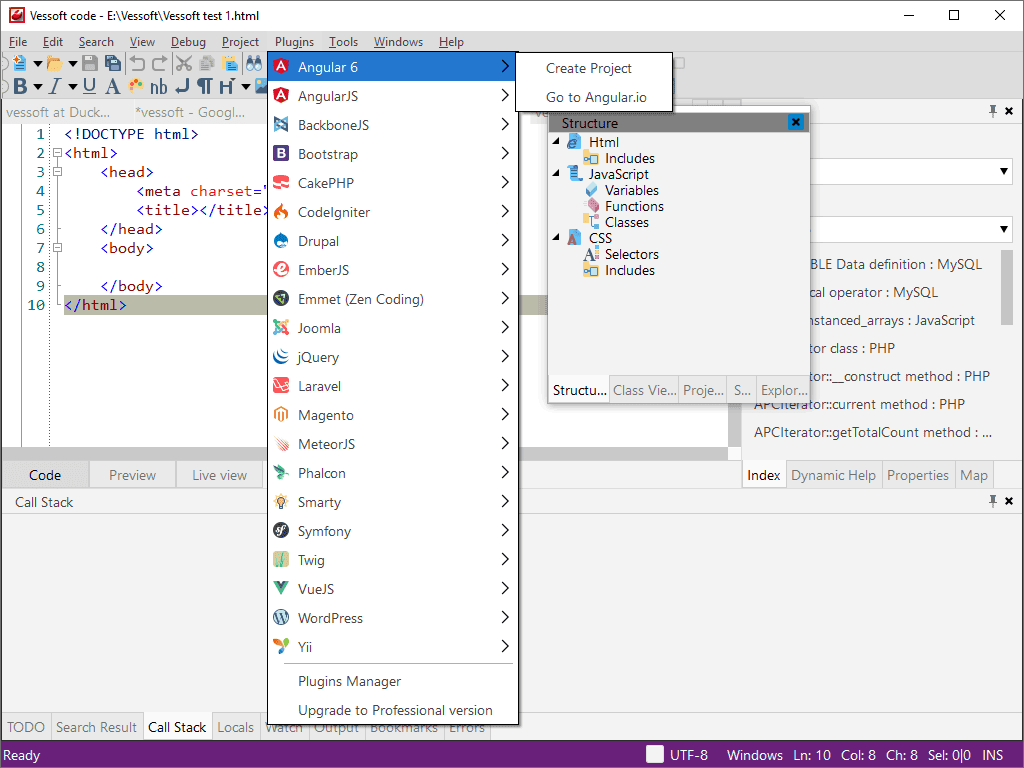Open the Italic button dropdown arrow
The width and height of the screenshot is (1024, 768).
(x=72, y=86)
